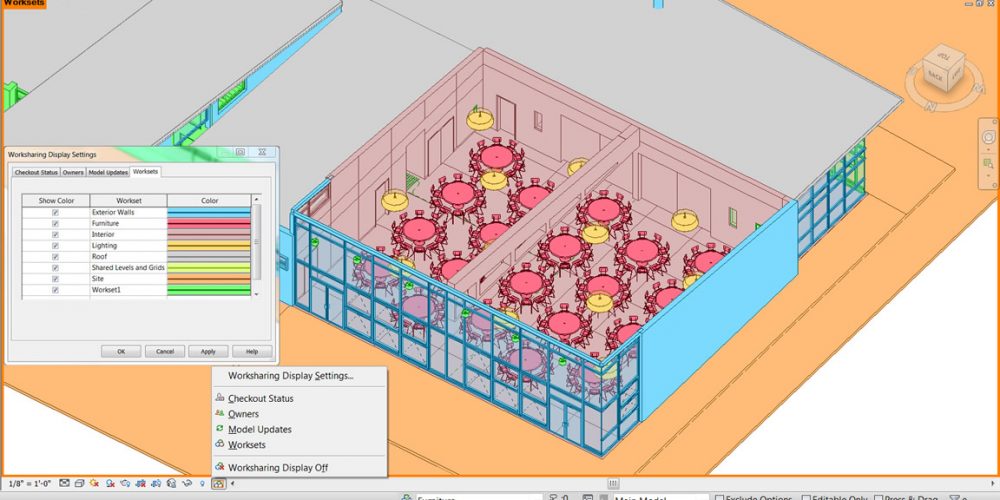Uncheck Show Color for Lighting

55,246
